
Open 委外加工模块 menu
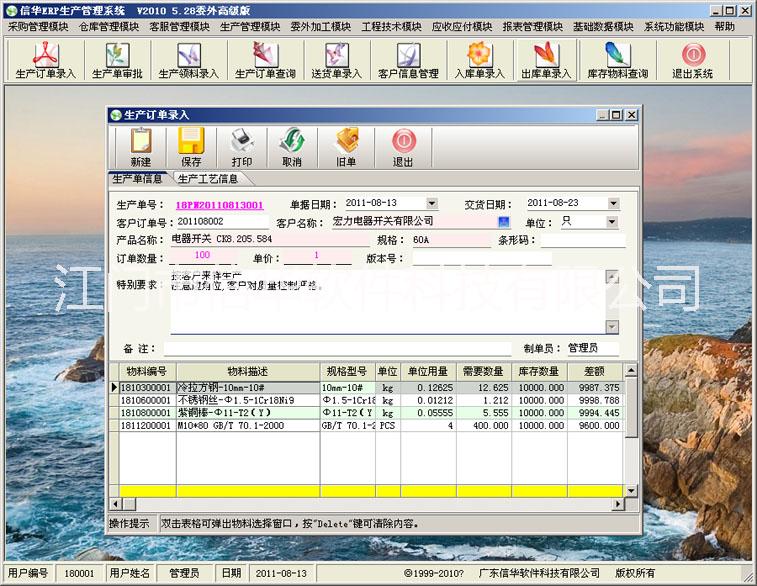[321, 27]
